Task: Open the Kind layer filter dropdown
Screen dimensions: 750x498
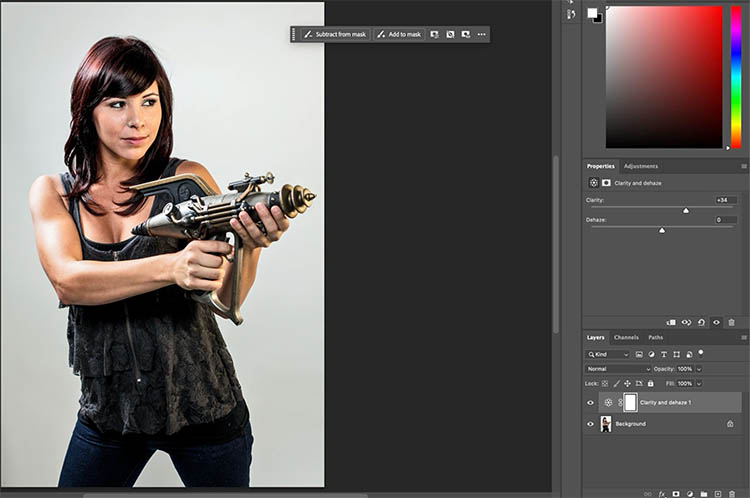Action: [x=608, y=354]
